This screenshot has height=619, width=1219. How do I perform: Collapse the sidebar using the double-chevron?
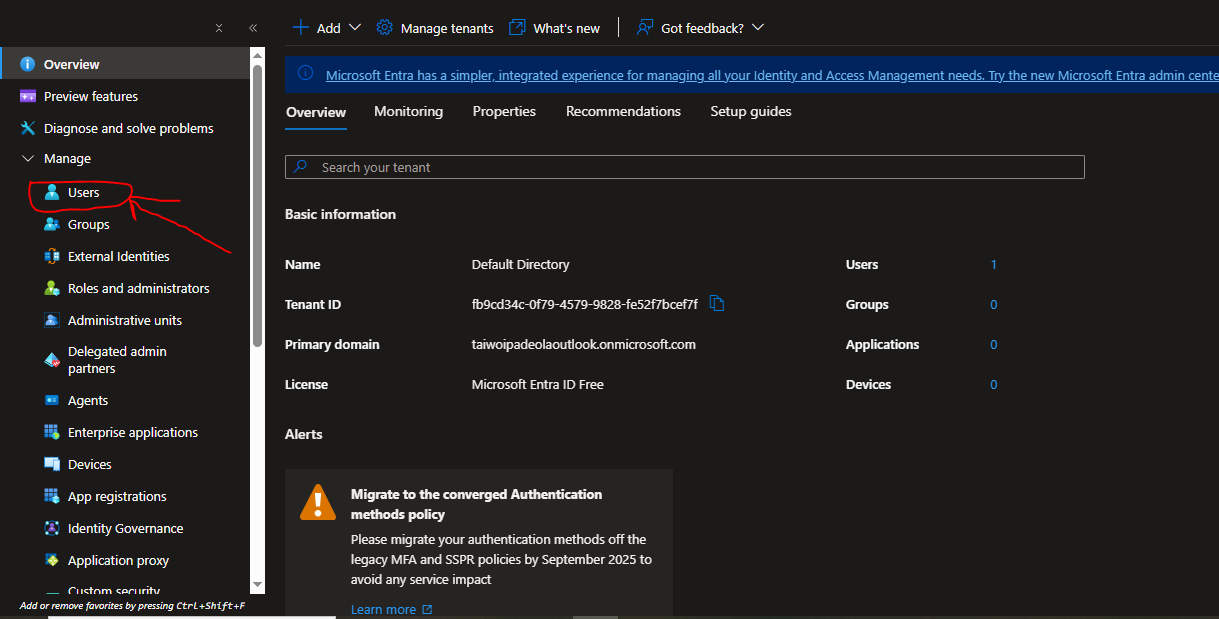click(253, 28)
